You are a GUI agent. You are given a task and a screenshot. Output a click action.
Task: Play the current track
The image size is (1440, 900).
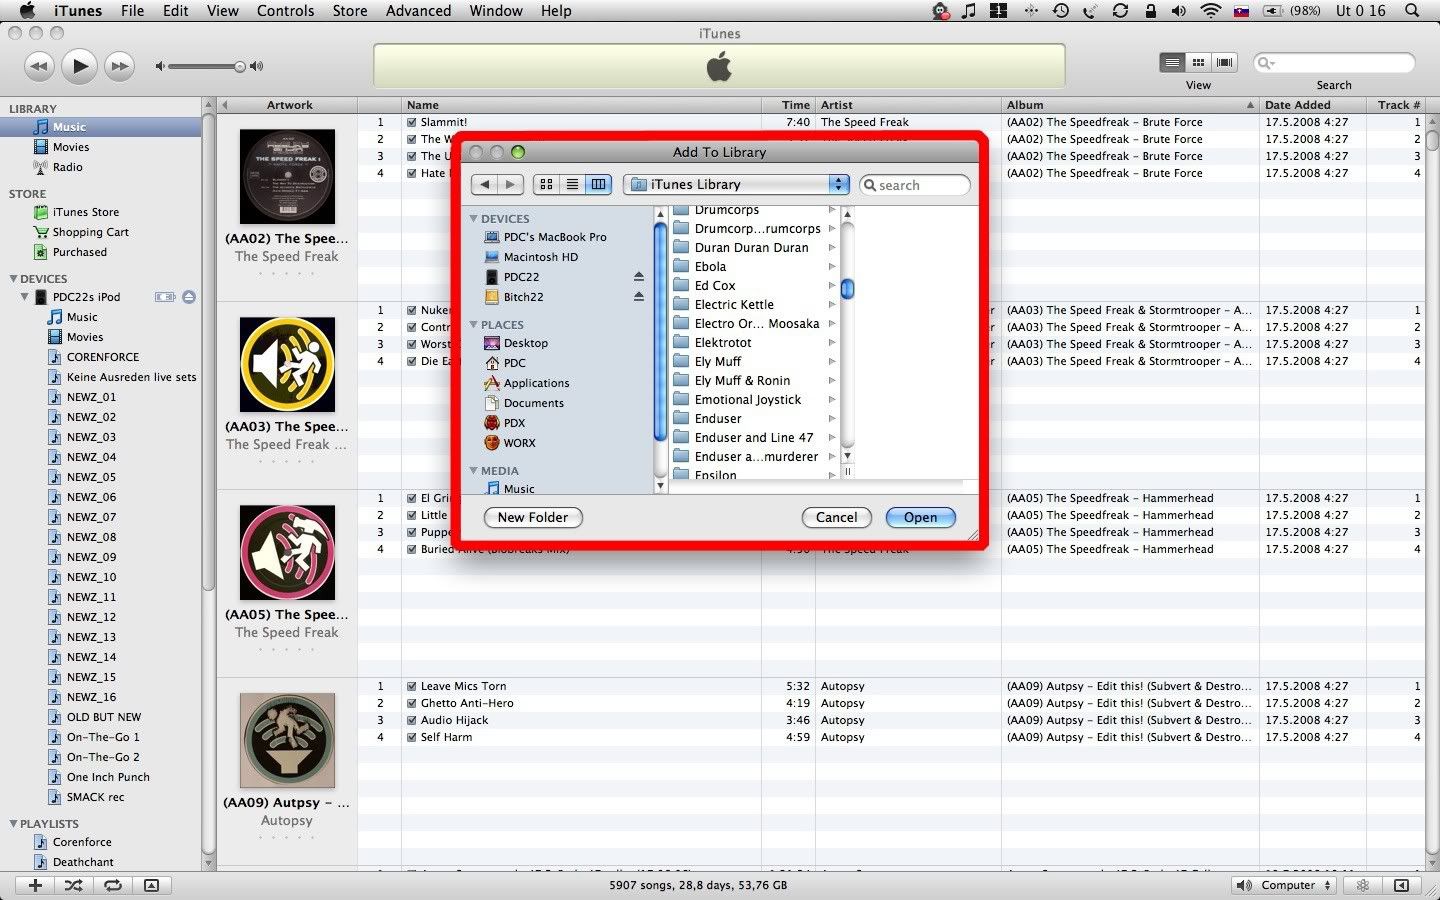point(79,67)
